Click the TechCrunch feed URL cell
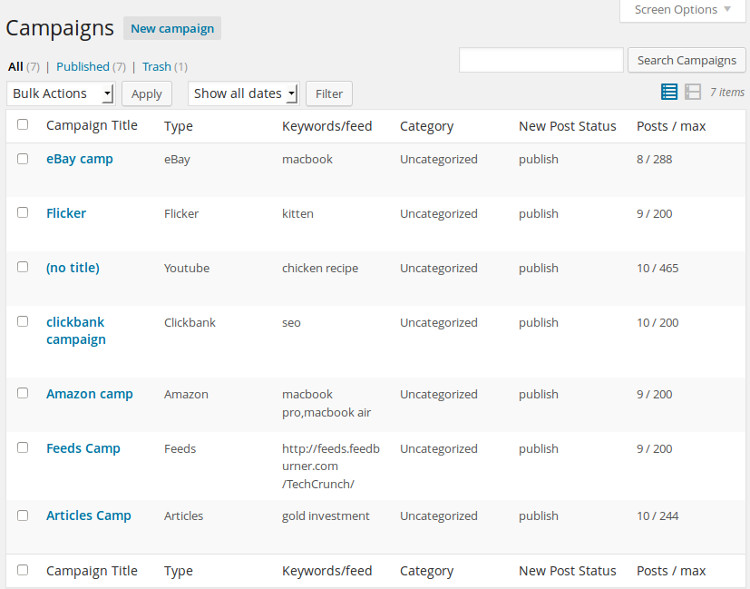 [x=331, y=467]
